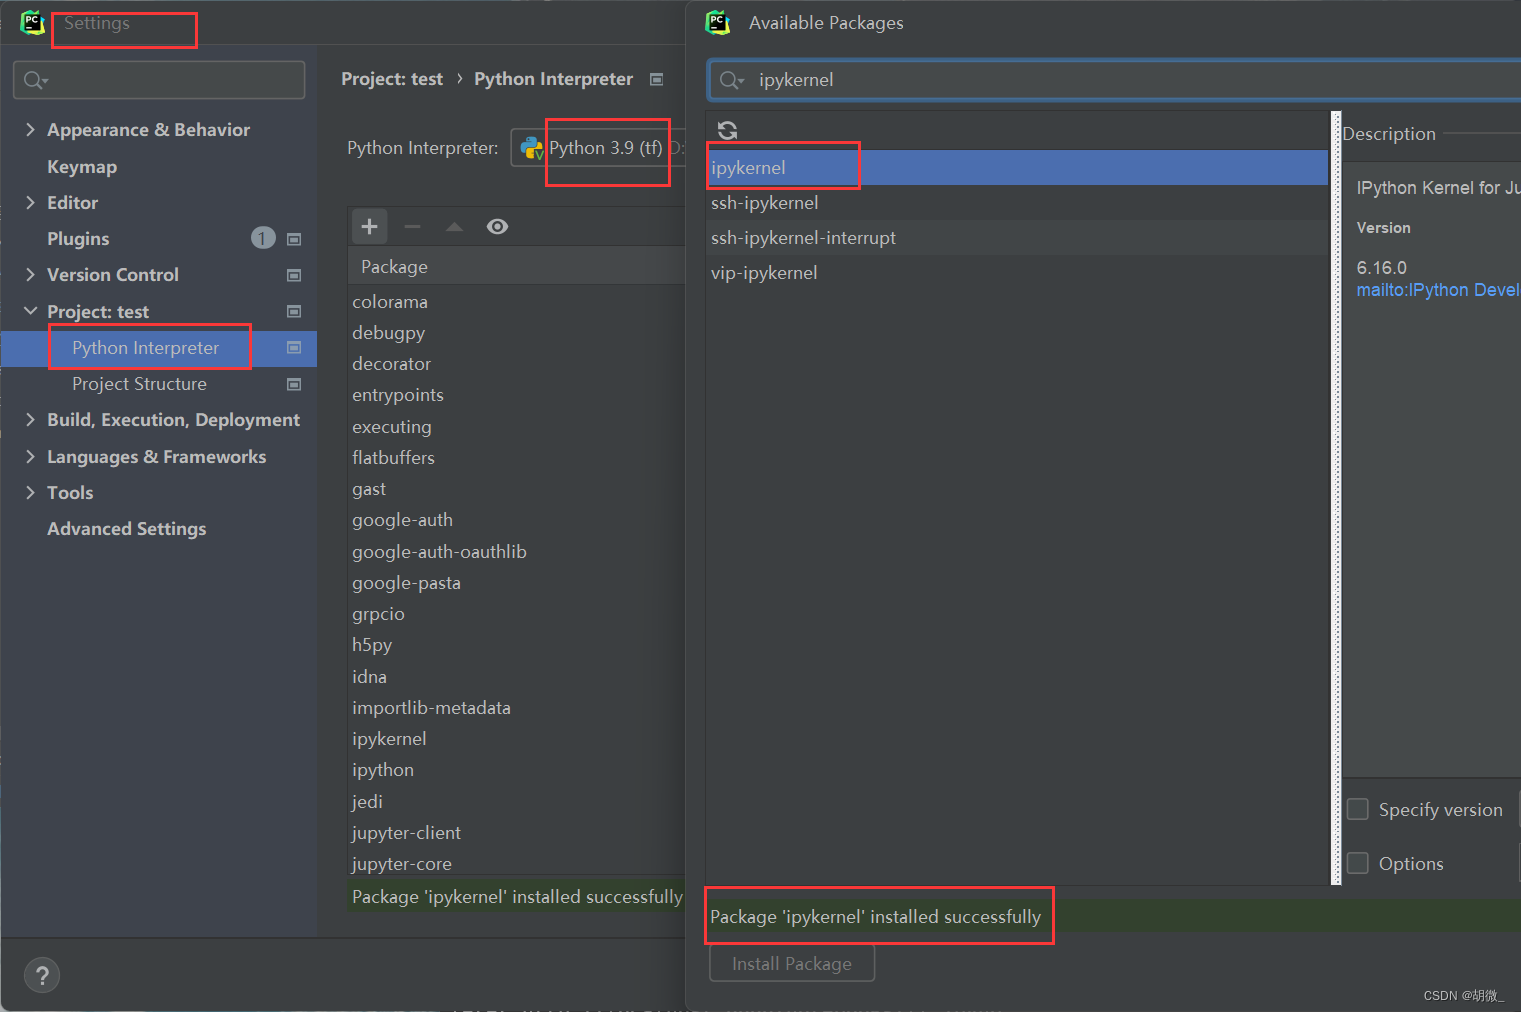Screen dimensions: 1521x1012
Task: Enable the Specify version checkbox
Action: tap(1357, 809)
